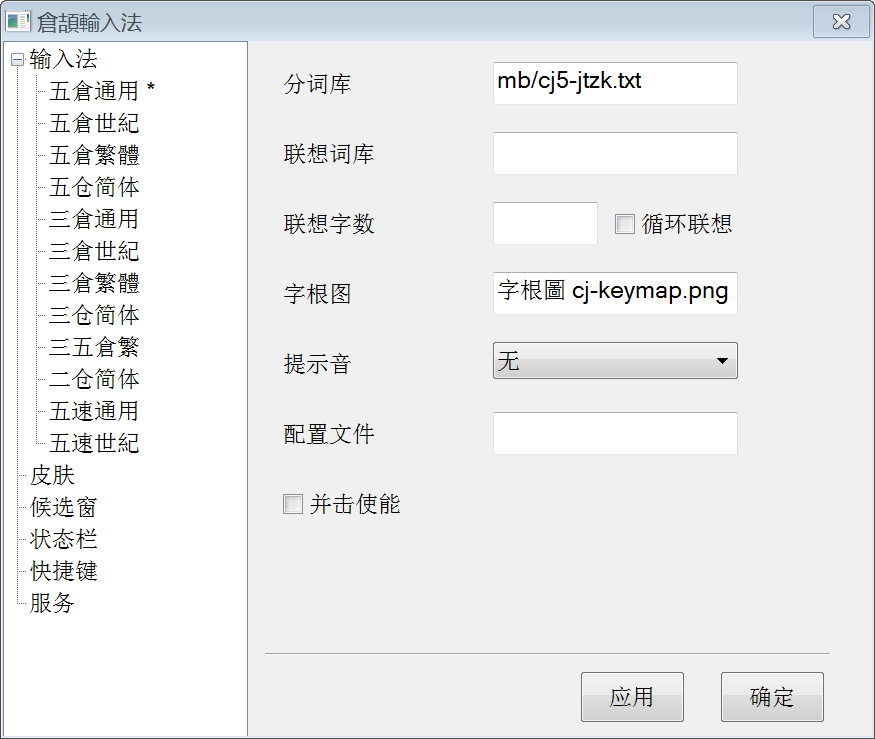Image resolution: width=875 pixels, height=739 pixels.
Task: Click the 确定 button
Action: [772, 697]
